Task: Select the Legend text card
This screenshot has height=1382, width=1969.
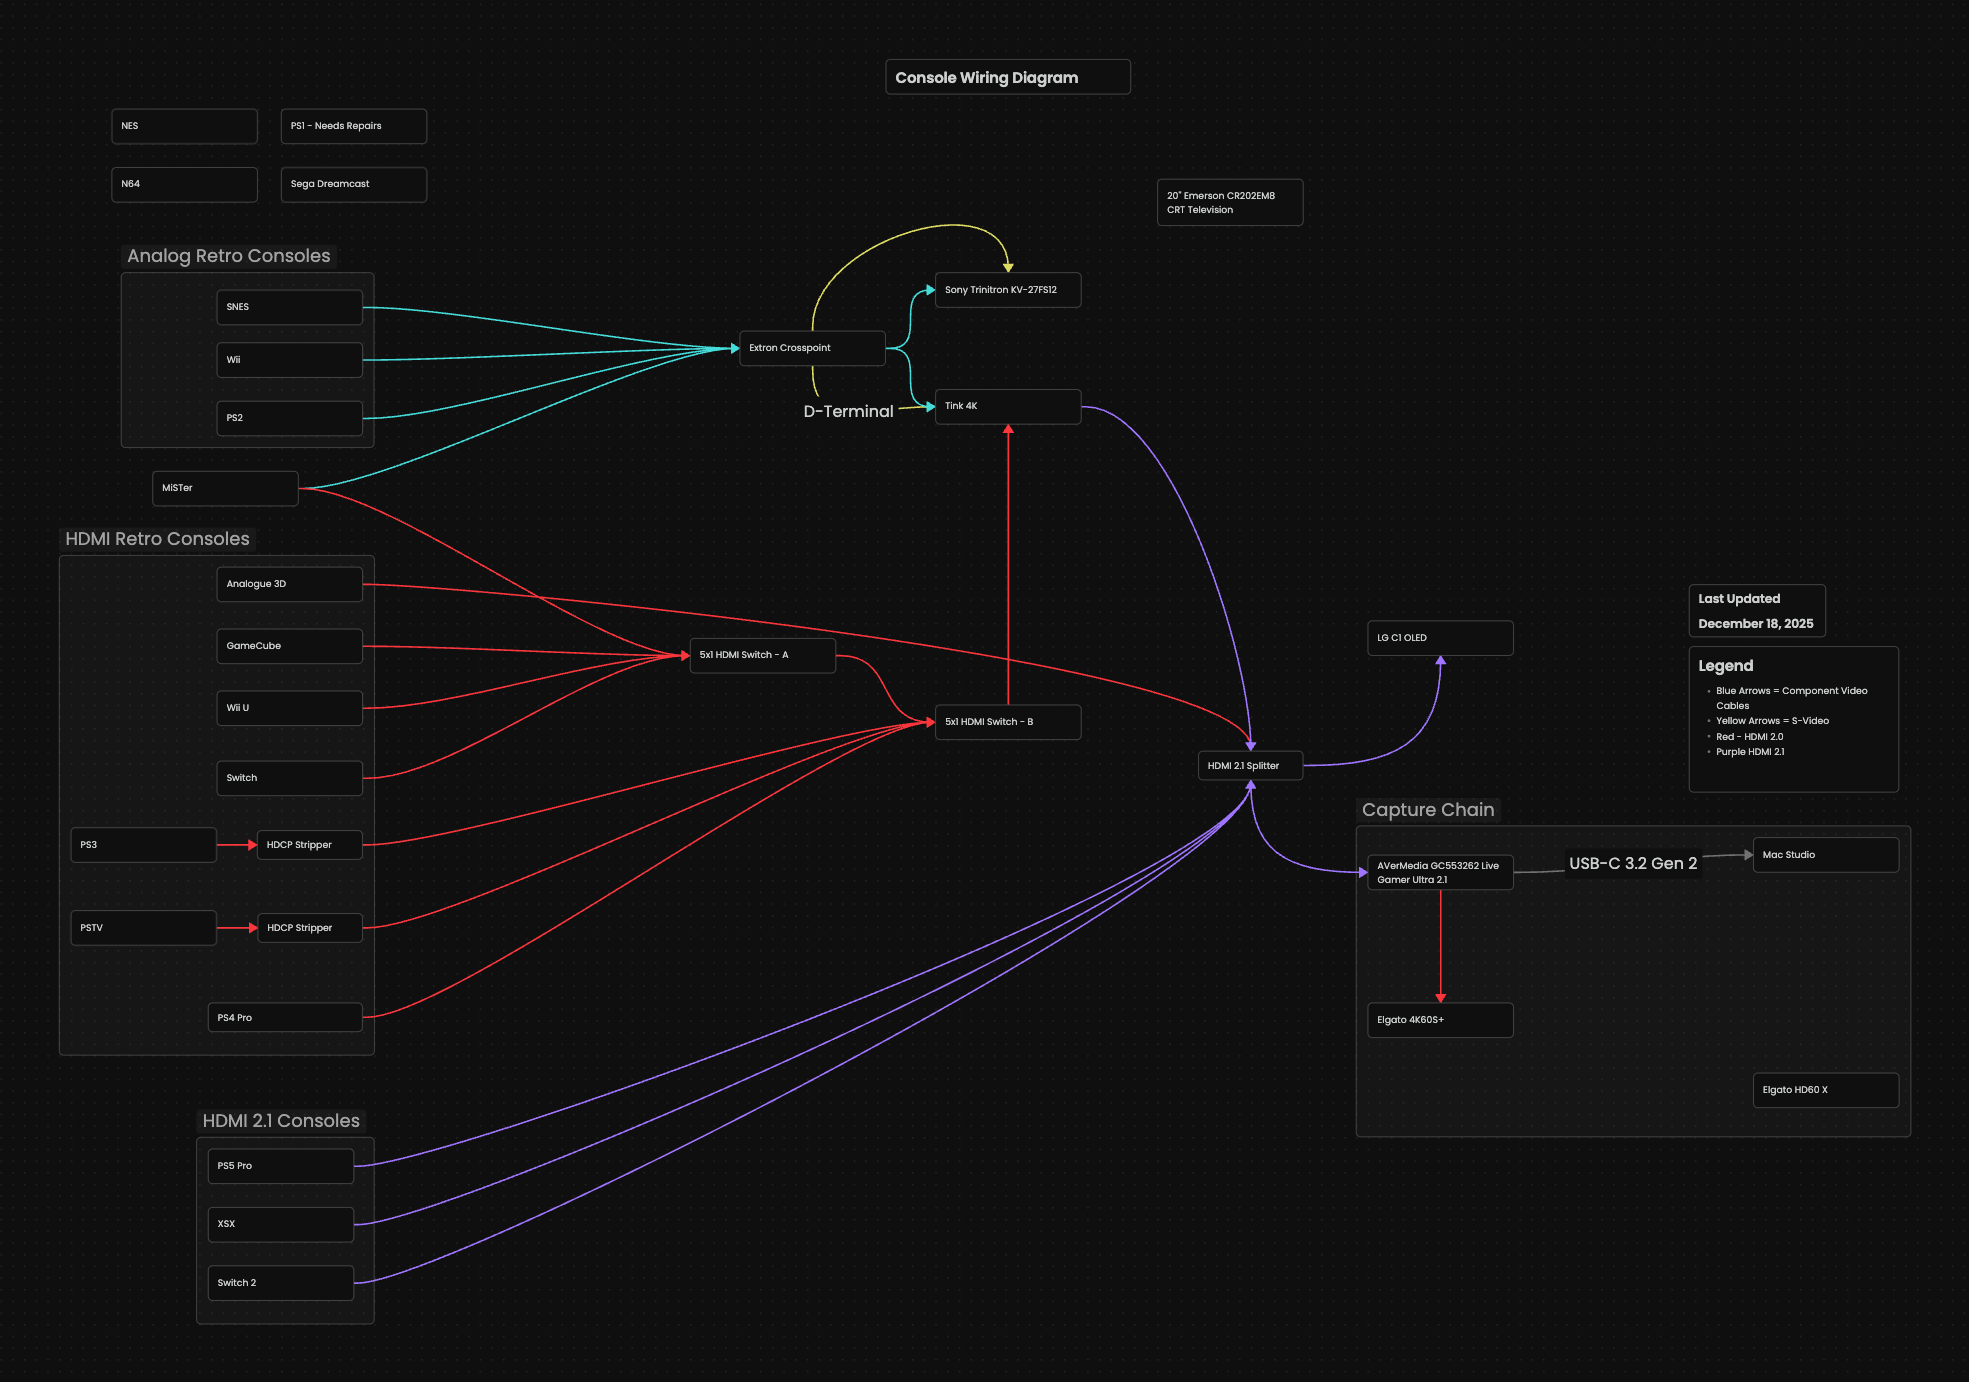Action: [1793, 718]
